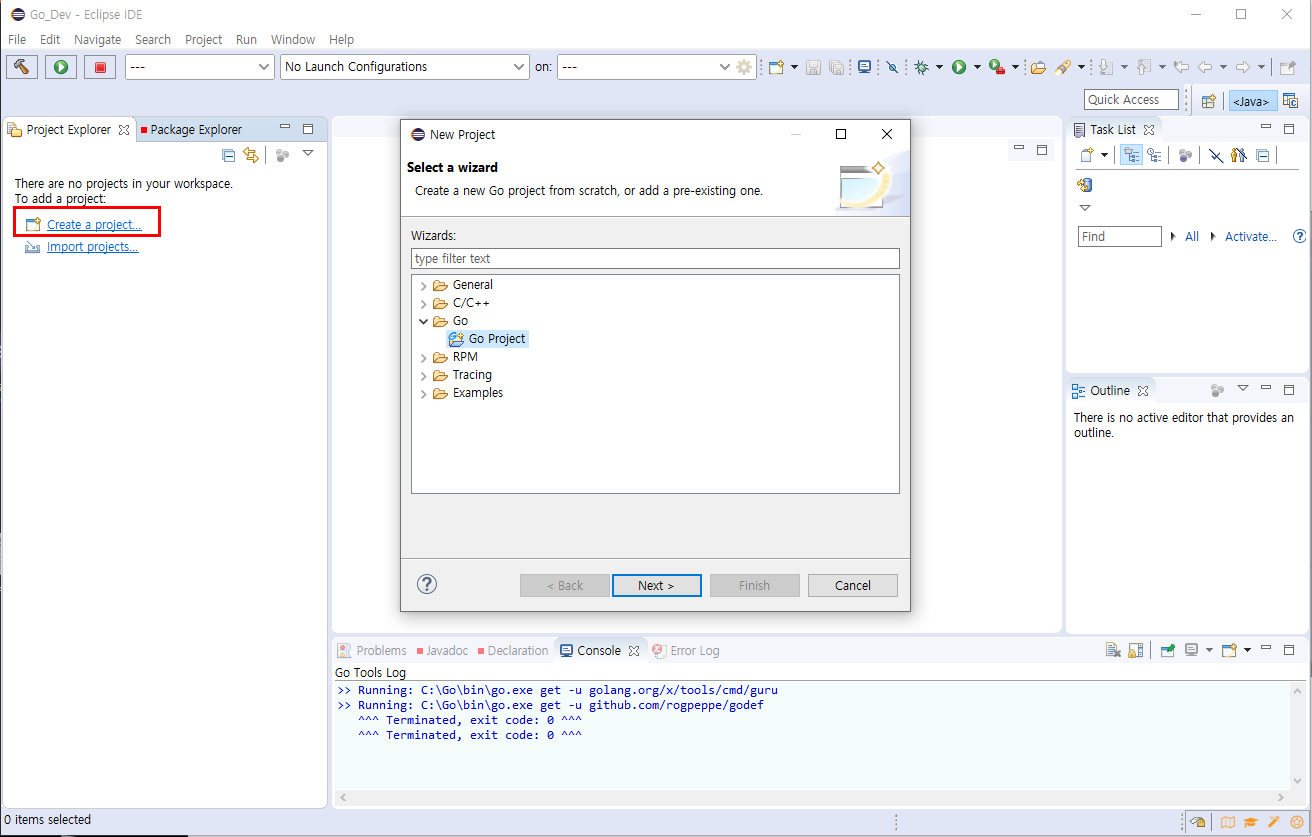Viewport: 1312px width, 837px height.
Task: Click the star icon in status bar
Action: 1297,822
